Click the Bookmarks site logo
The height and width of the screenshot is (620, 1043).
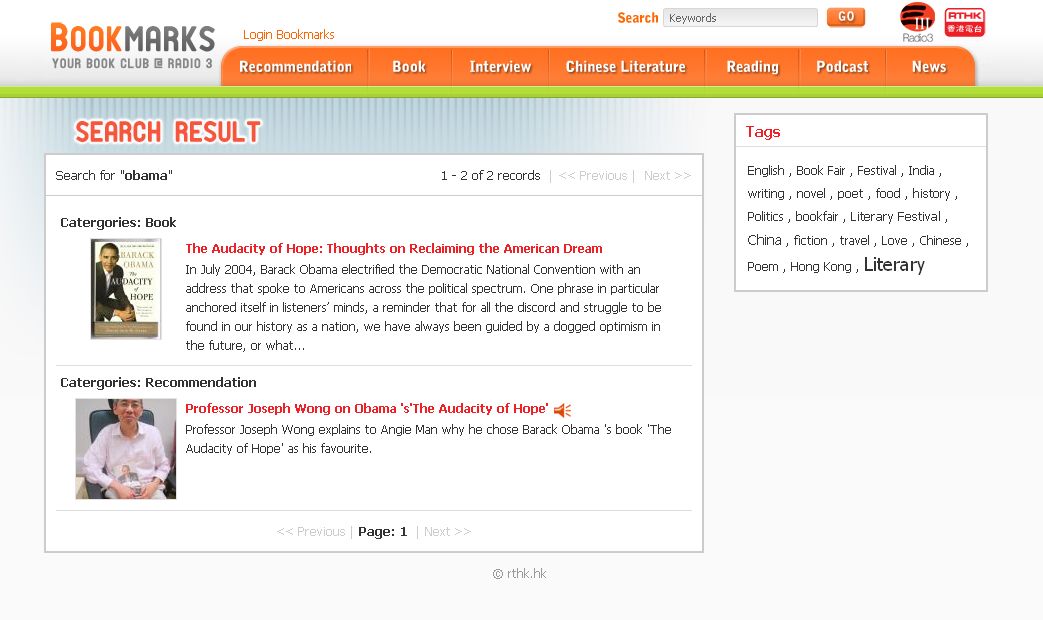tap(132, 46)
